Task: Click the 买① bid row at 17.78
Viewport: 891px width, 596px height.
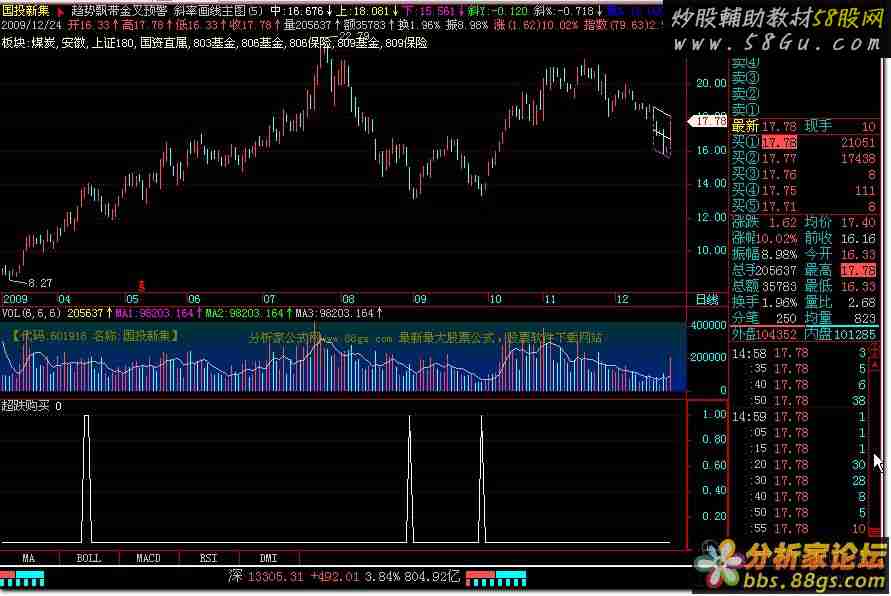Action: (x=803, y=142)
